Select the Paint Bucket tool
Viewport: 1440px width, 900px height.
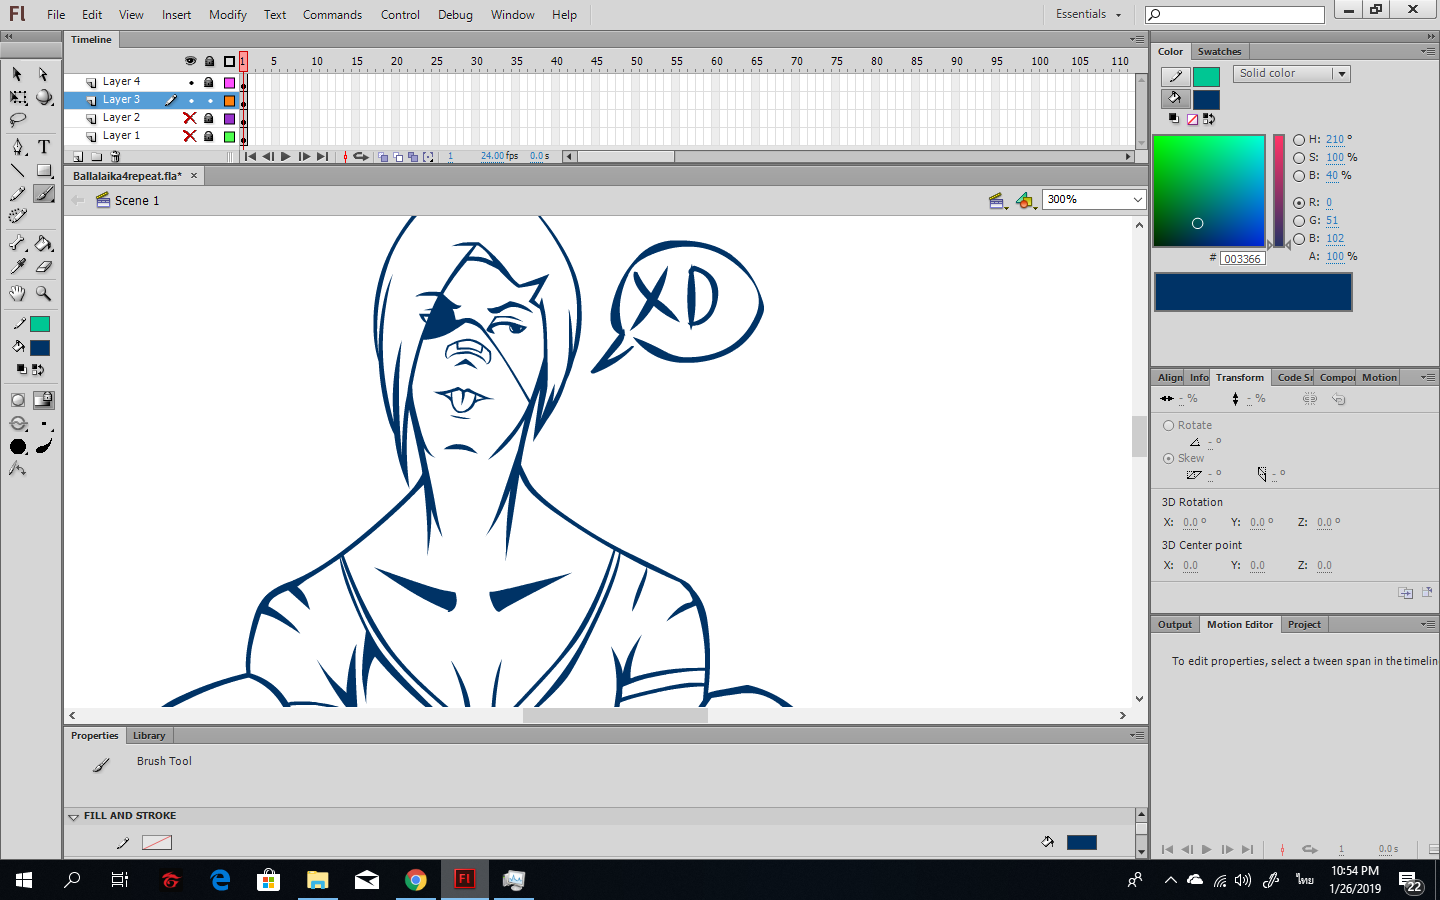click(x=43, y=243)
